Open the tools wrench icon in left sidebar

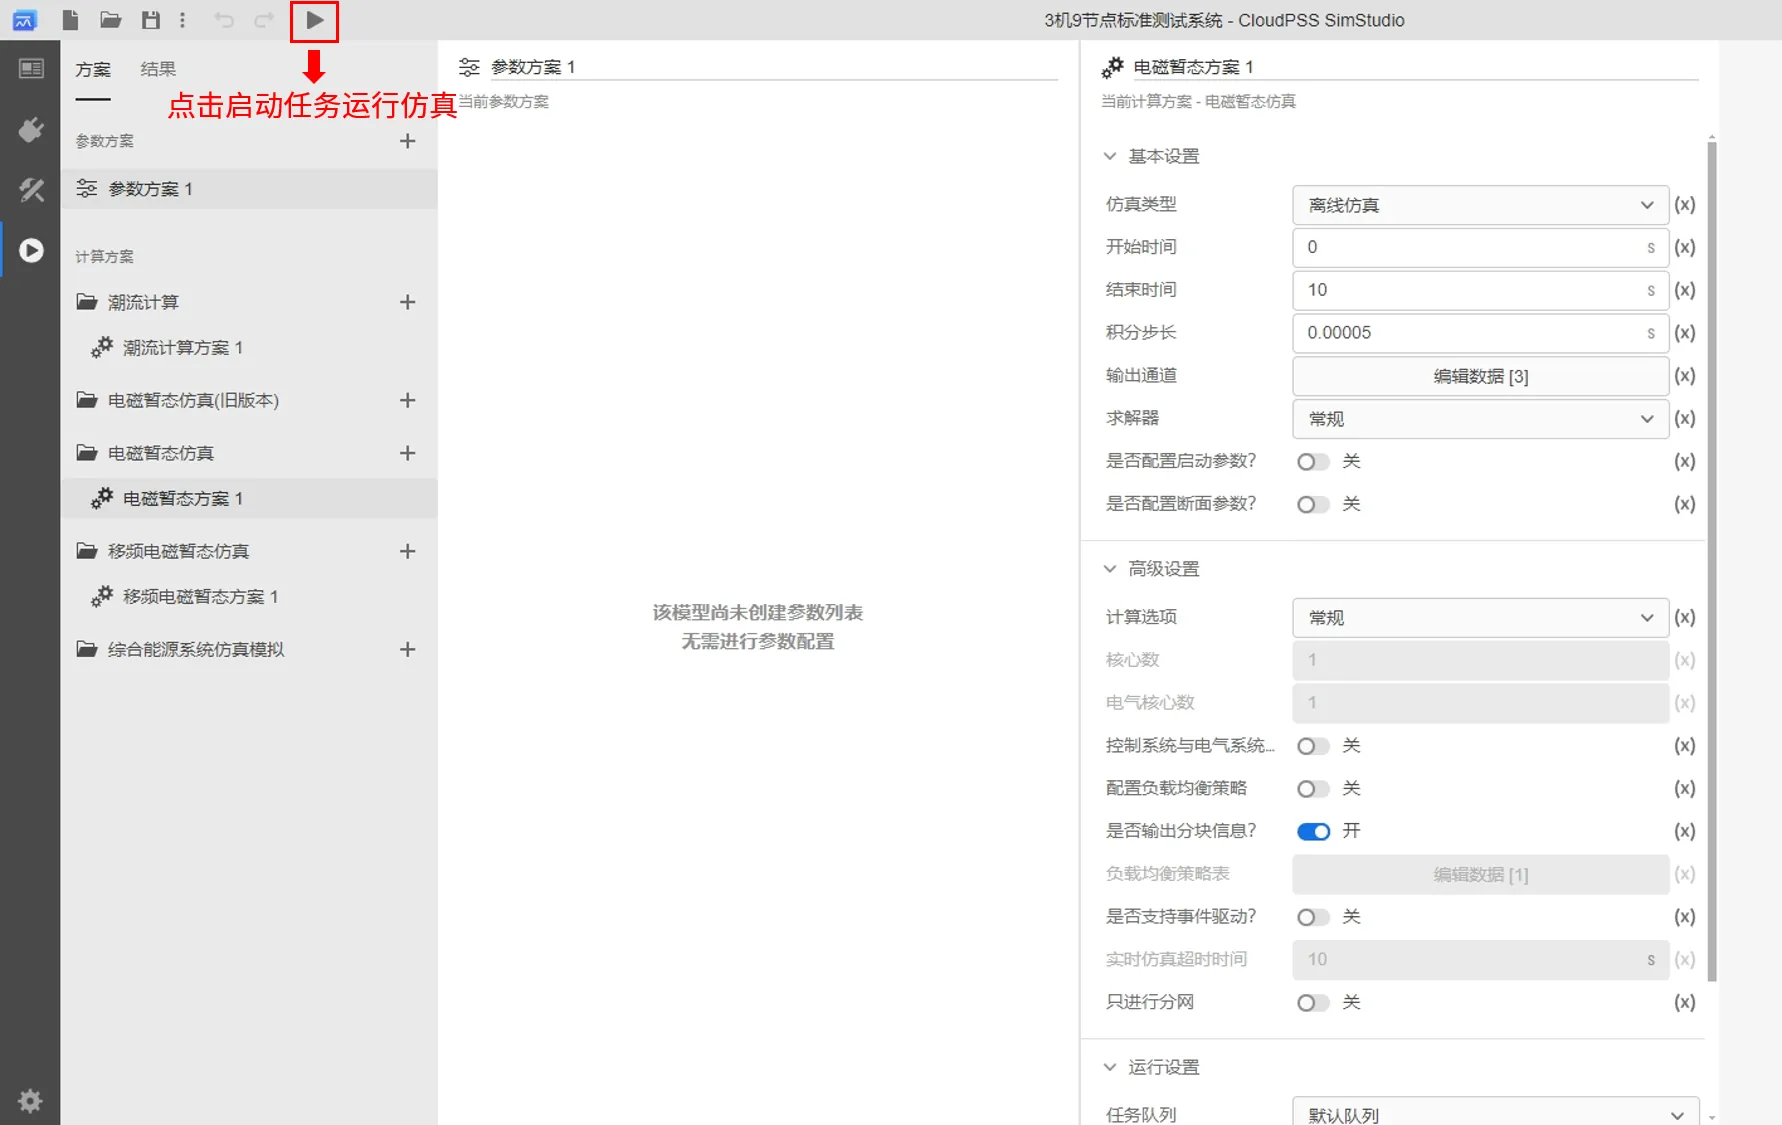[x=31, y=190]
